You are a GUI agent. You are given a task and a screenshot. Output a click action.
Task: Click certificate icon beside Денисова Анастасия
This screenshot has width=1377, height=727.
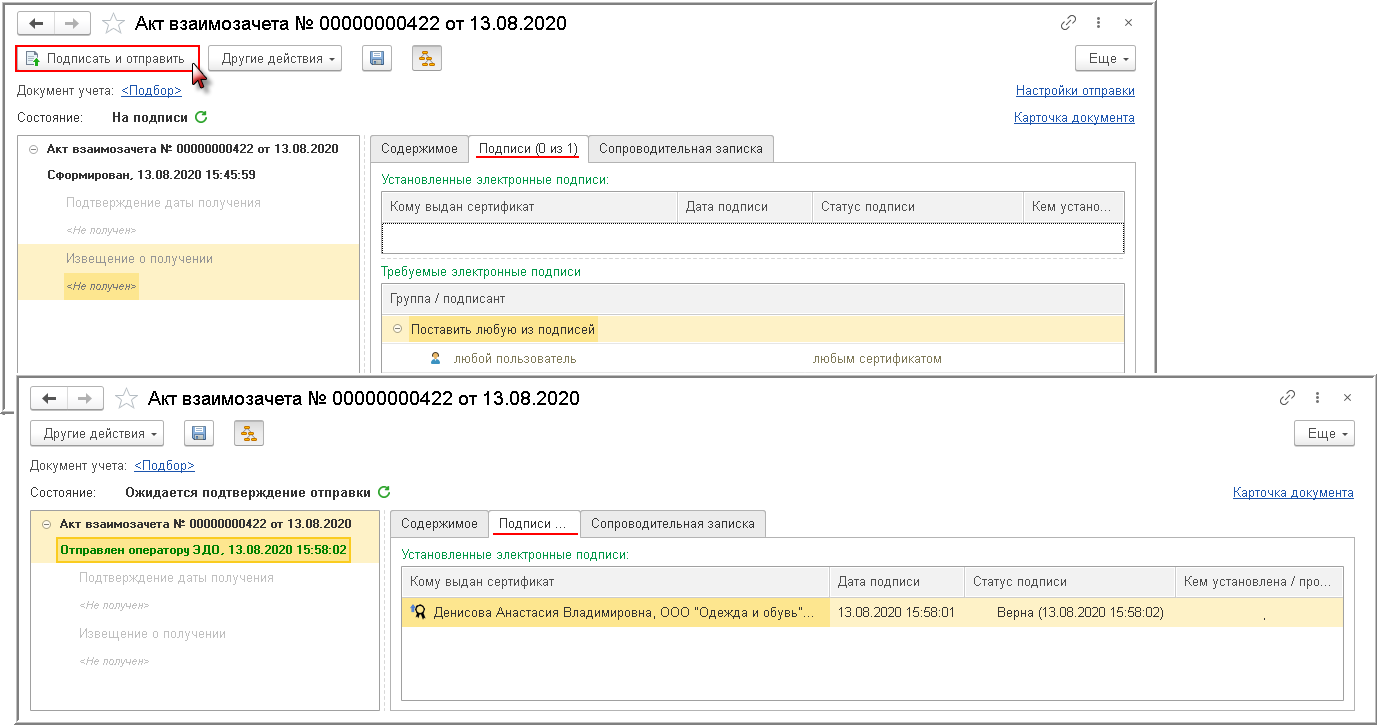pyautogui.click(x=419, y=612)
